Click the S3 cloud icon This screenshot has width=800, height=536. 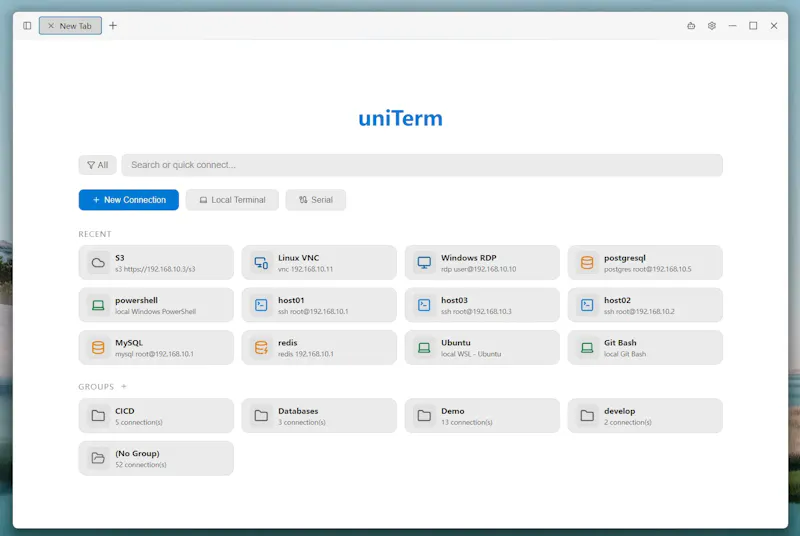click(x=98, y=263)
